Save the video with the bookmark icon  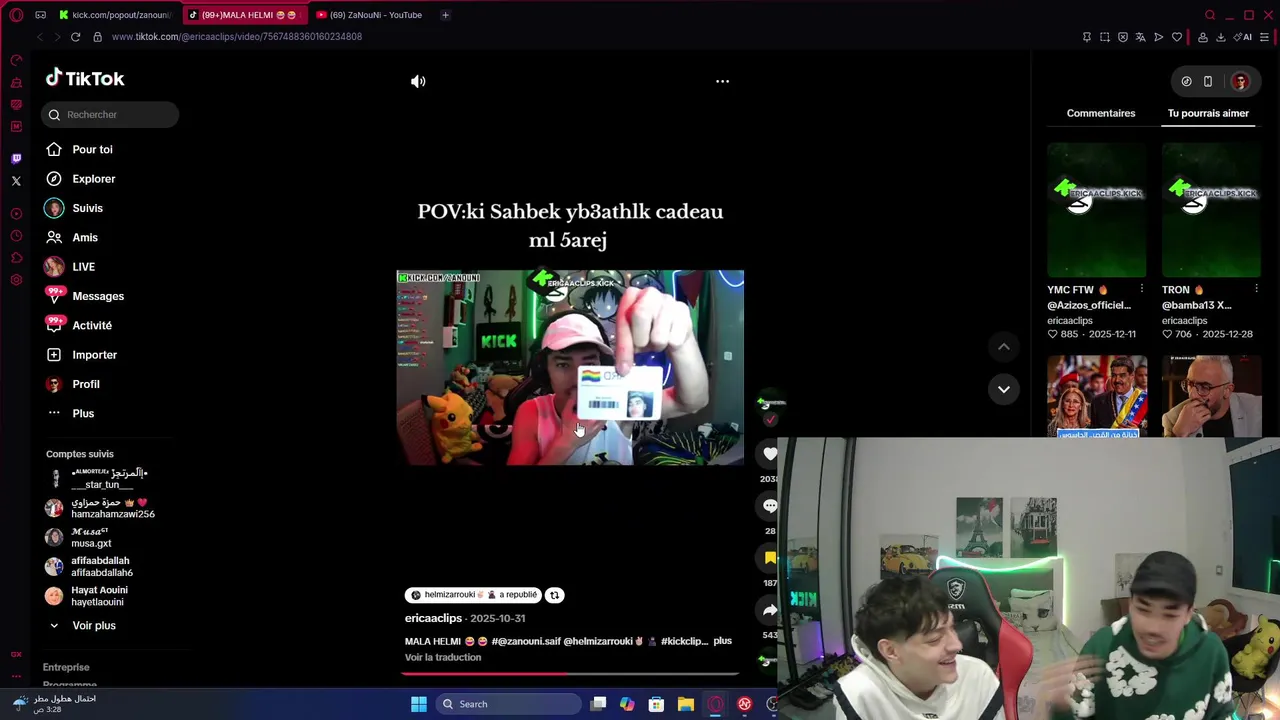[x=770, y=558]
